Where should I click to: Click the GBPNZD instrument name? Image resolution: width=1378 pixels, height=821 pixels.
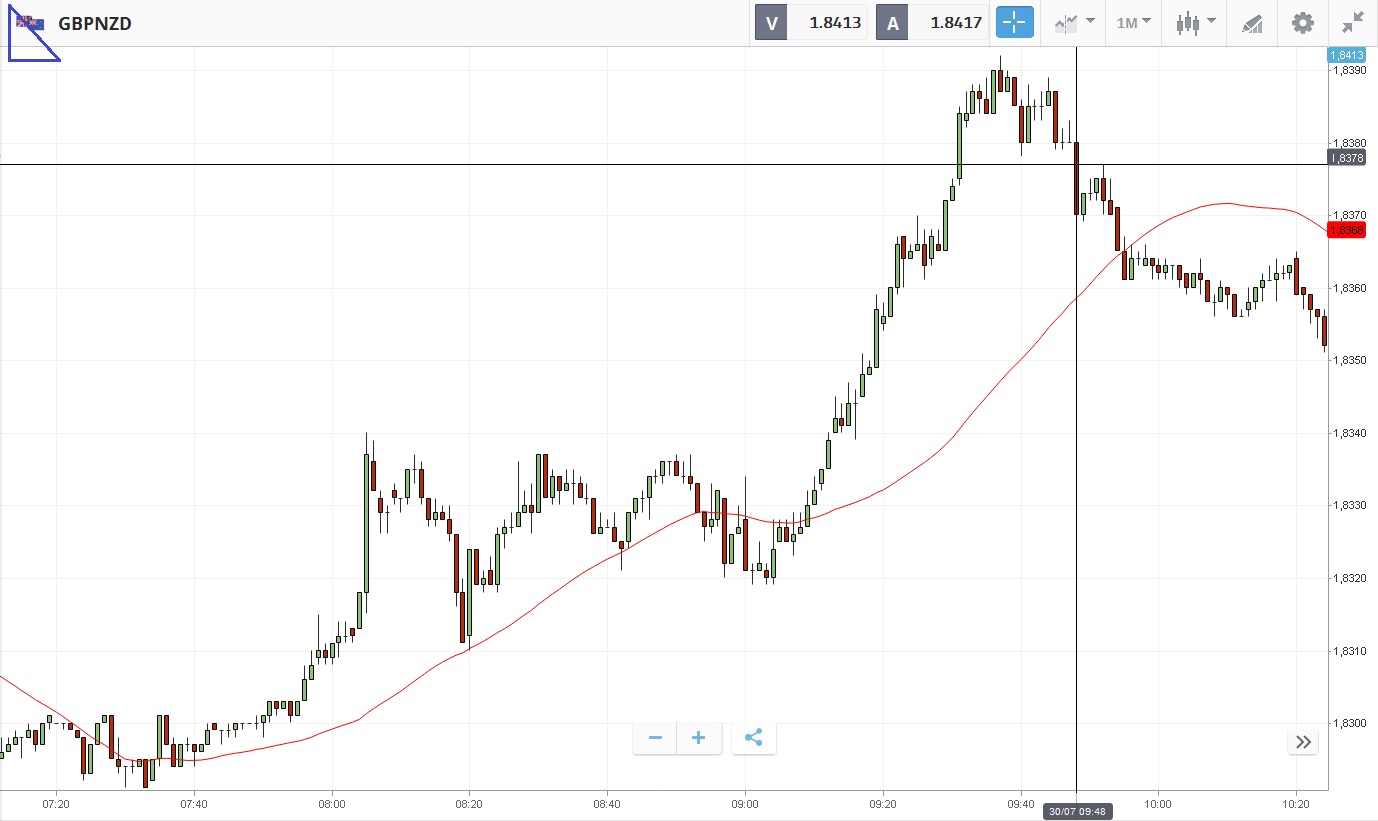pyautogui.click(x=95, y=23)
